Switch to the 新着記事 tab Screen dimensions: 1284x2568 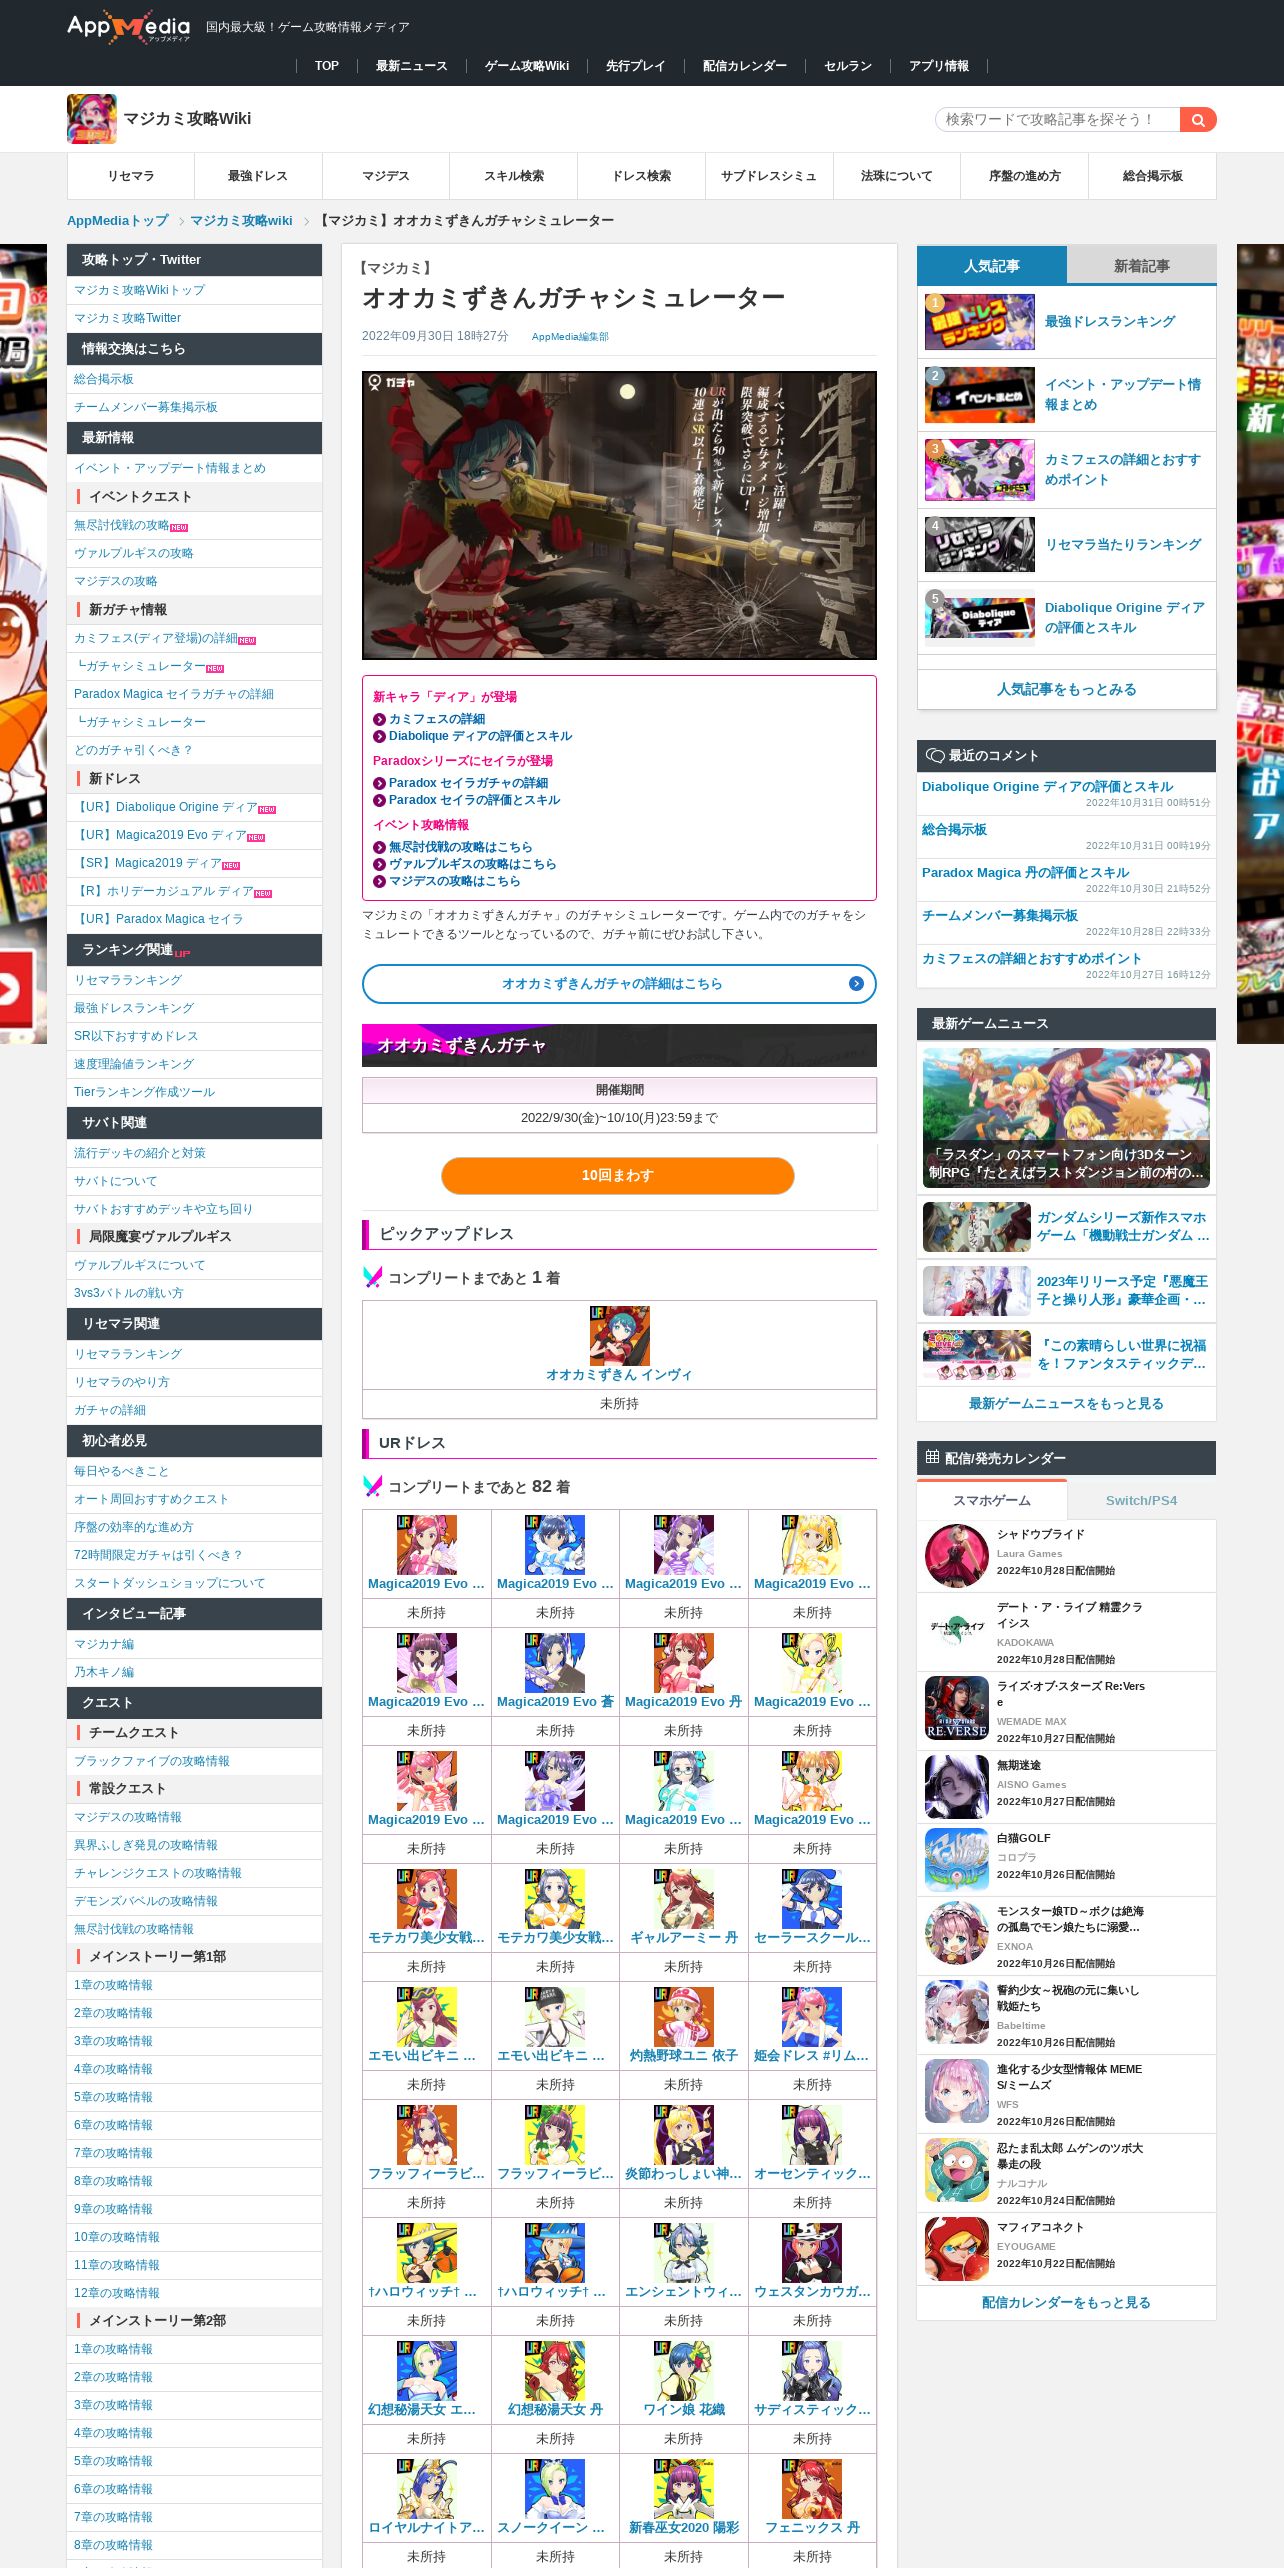pyautogui.click(x=1141, y=265)
